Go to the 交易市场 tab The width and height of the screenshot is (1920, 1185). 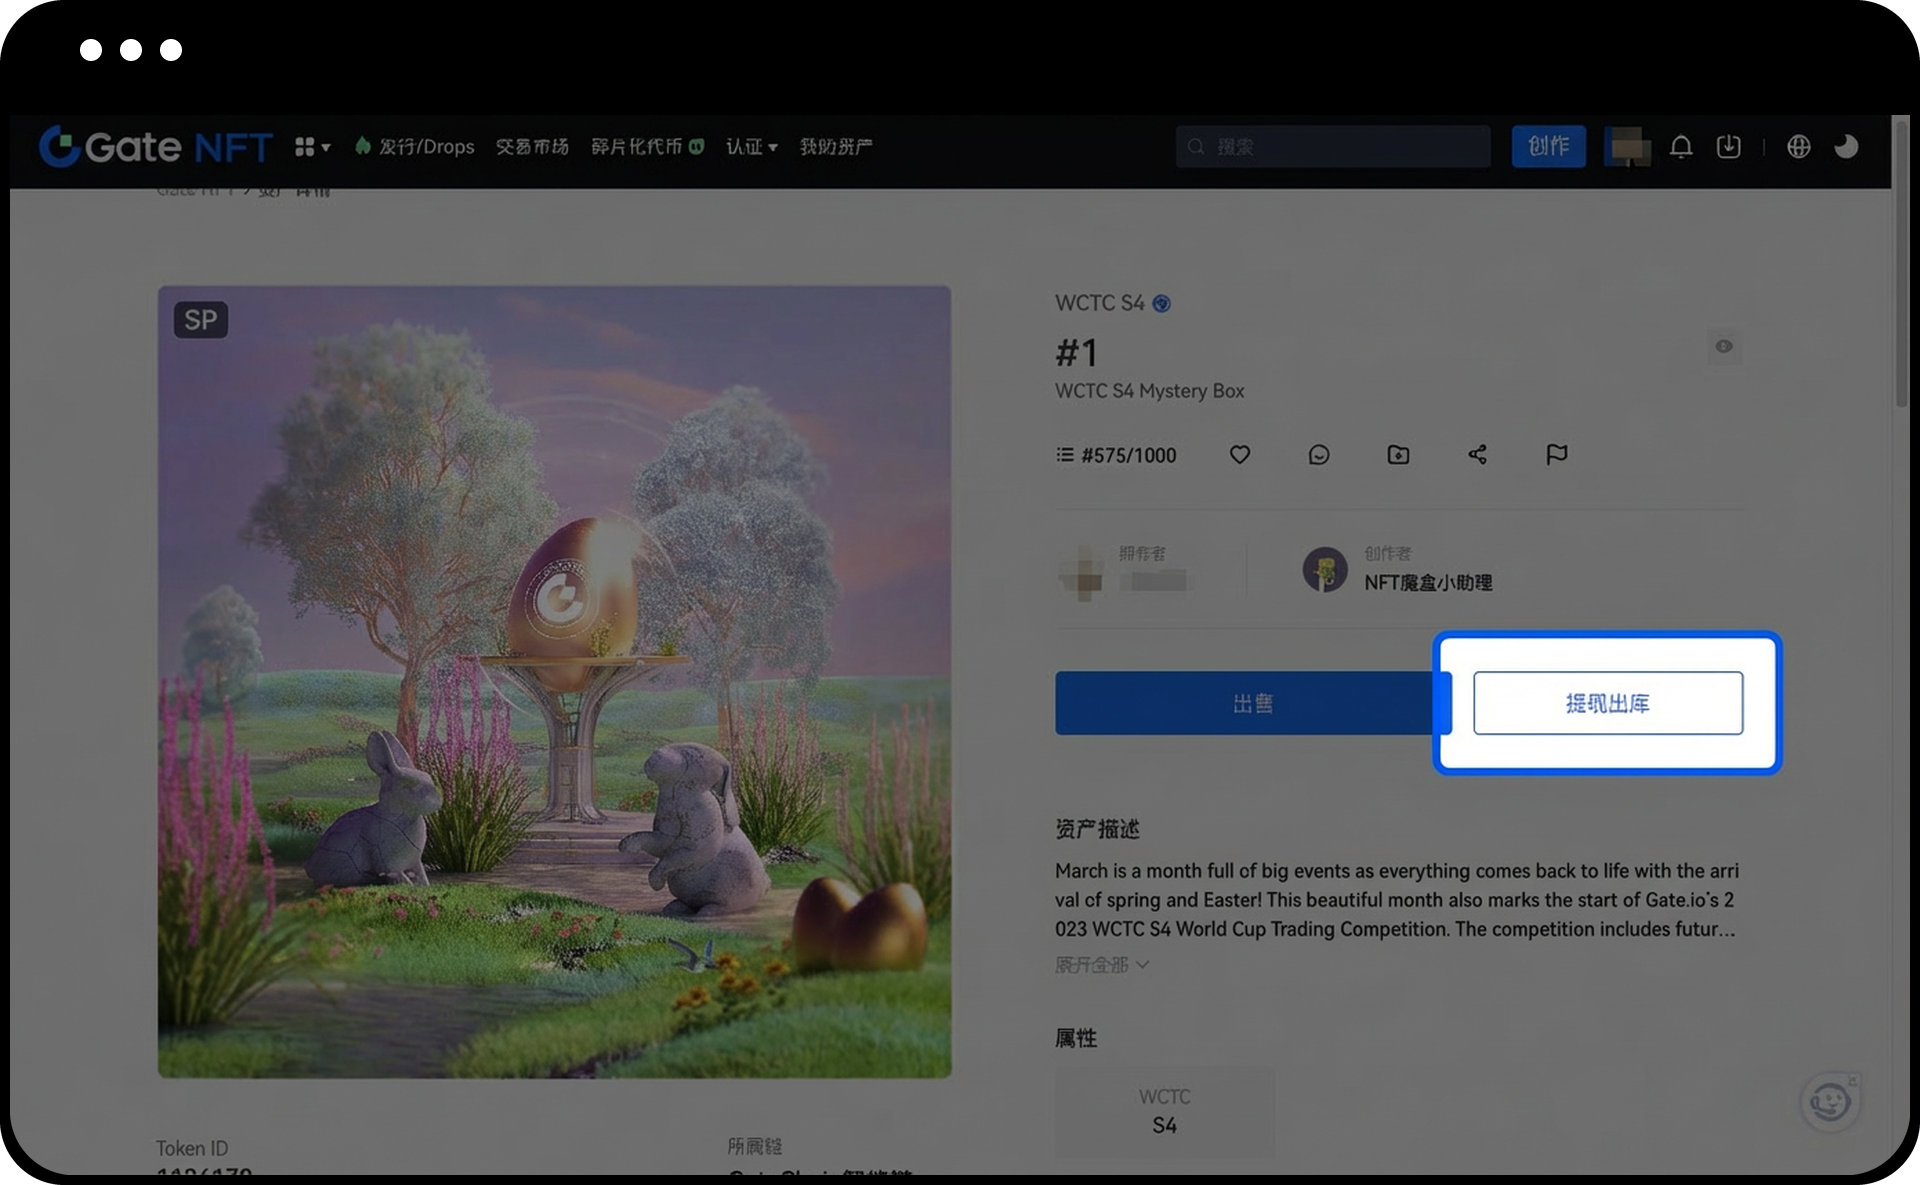pos(532,147)
